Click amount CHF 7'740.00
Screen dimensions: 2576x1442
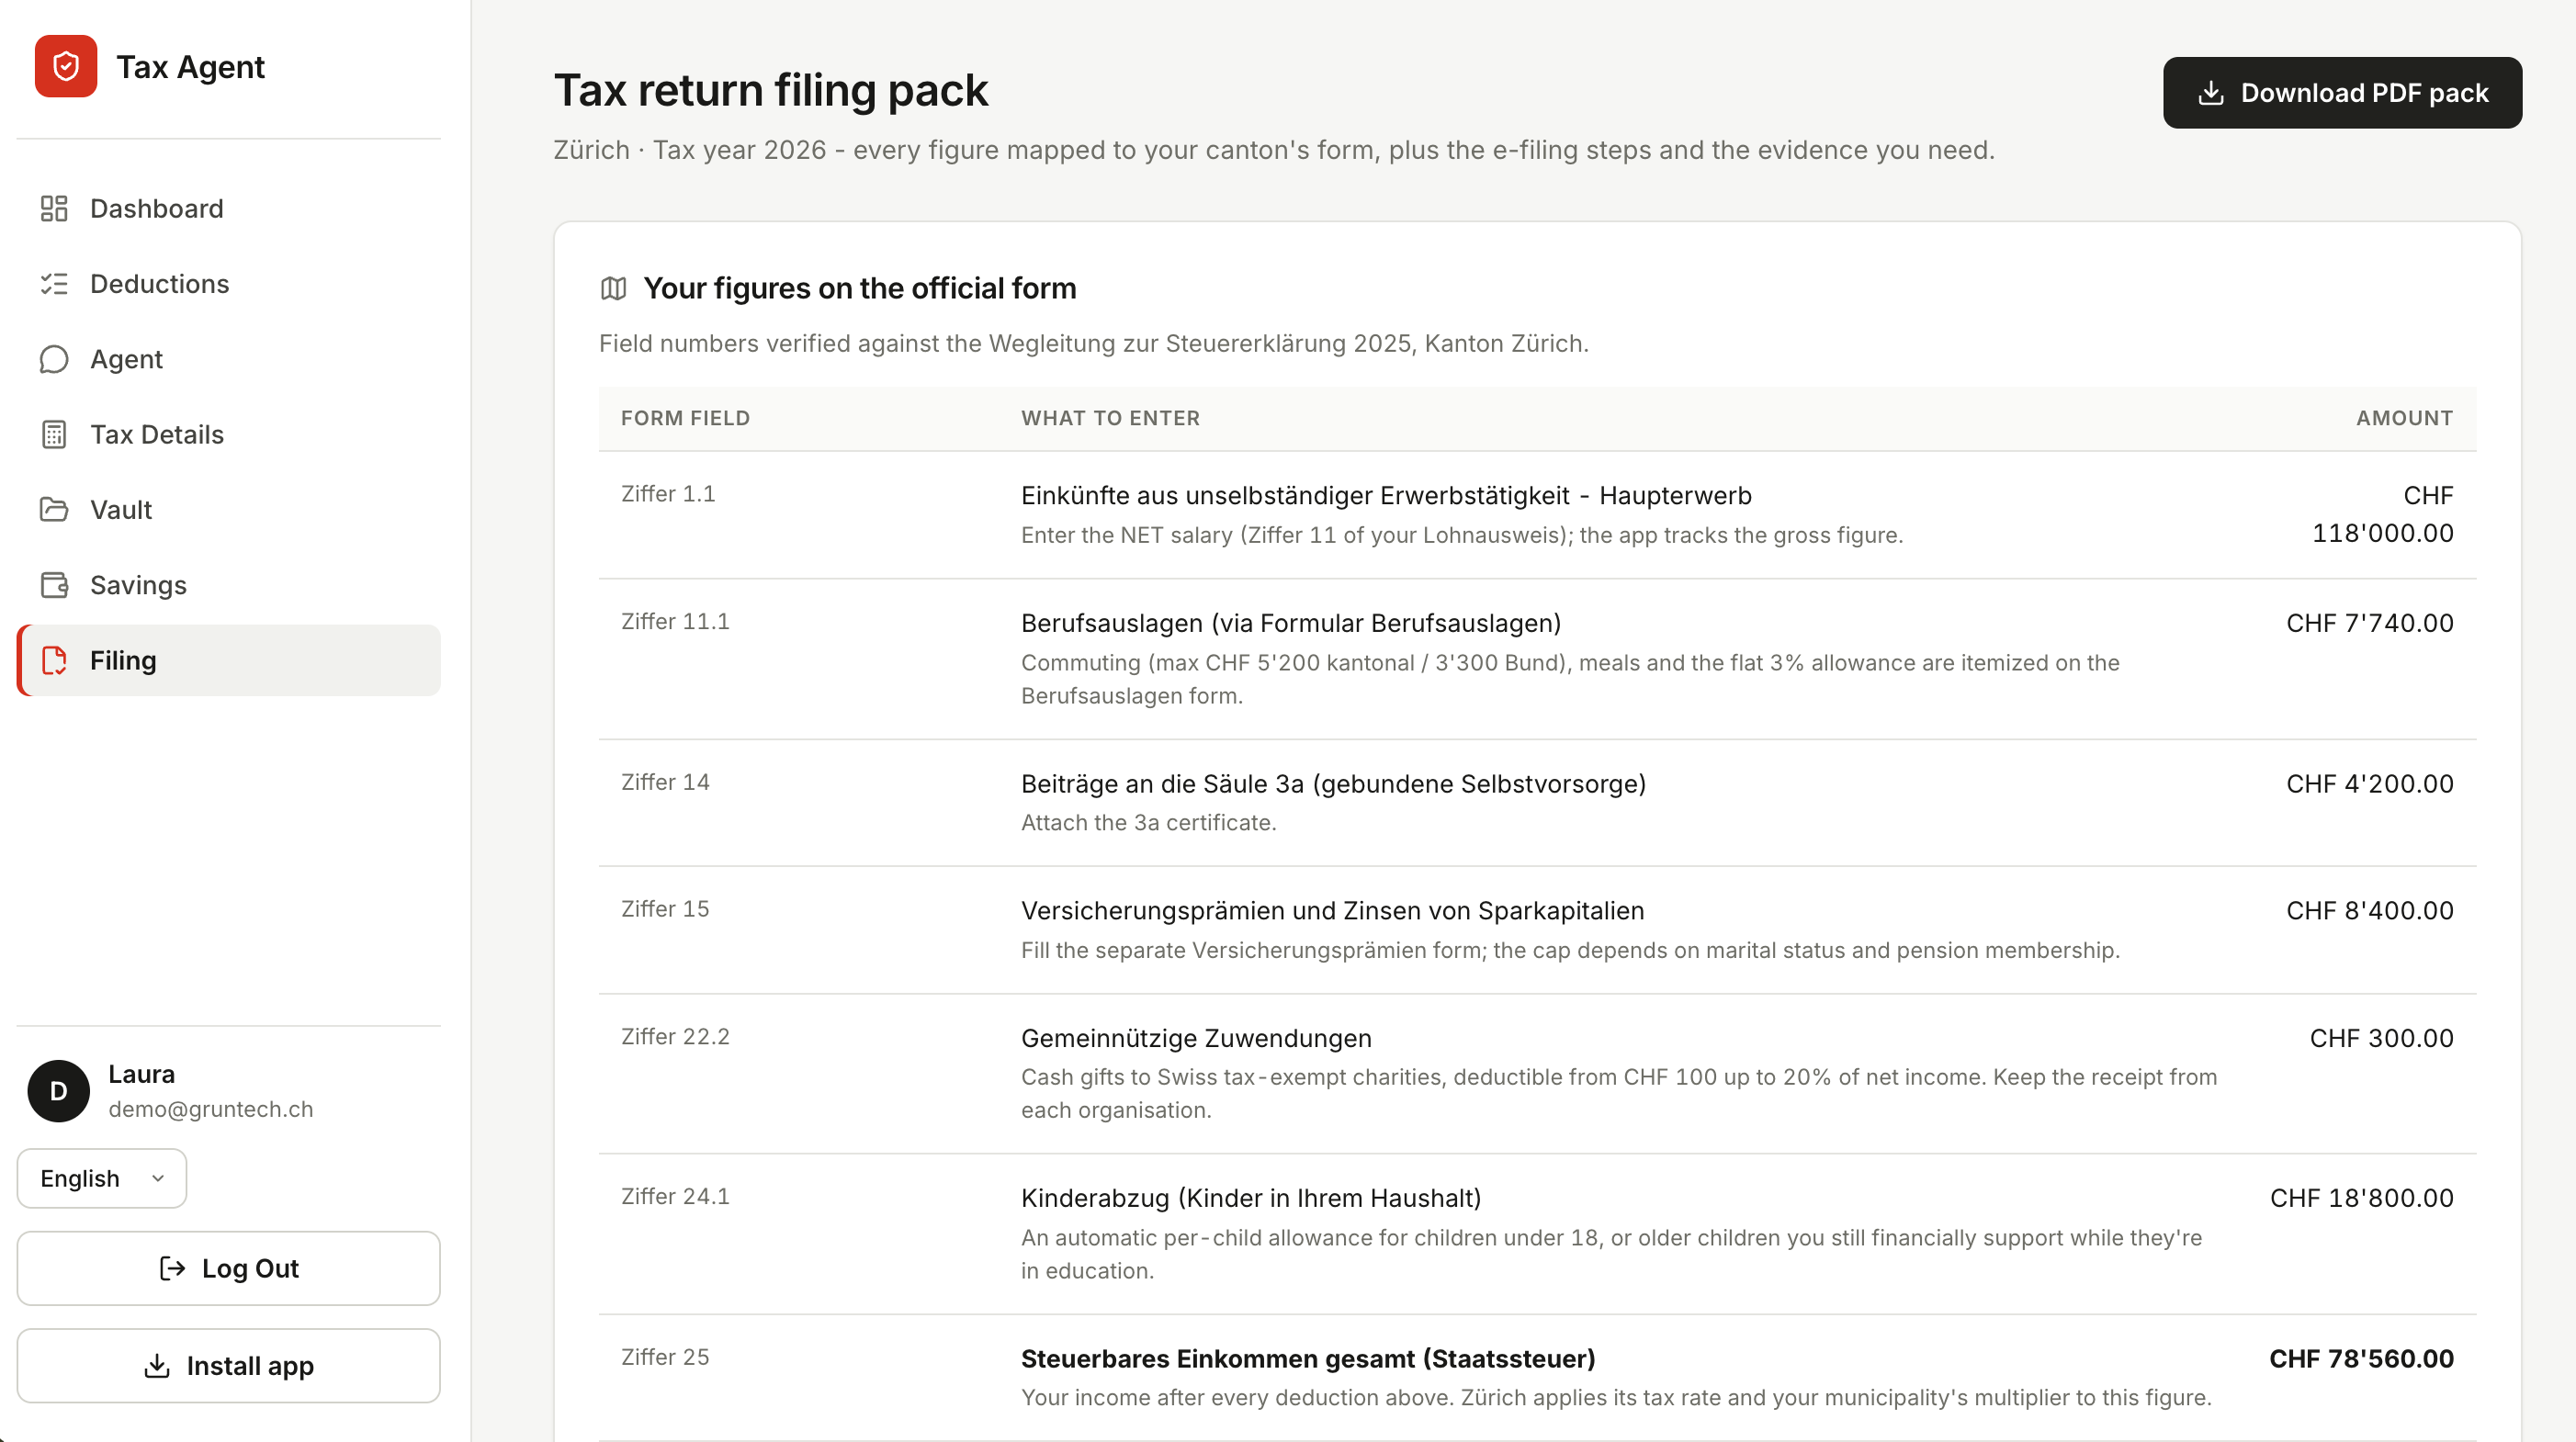tap(2369, 624)
